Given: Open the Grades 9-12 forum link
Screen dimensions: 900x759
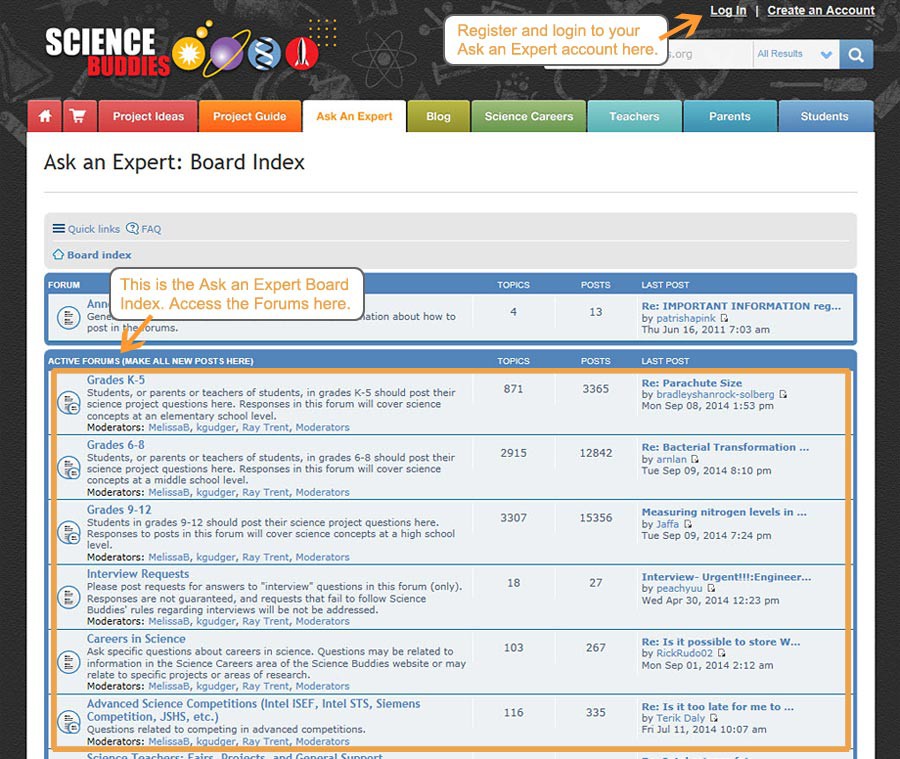Looking at the screenshot, I should [119, 510].
